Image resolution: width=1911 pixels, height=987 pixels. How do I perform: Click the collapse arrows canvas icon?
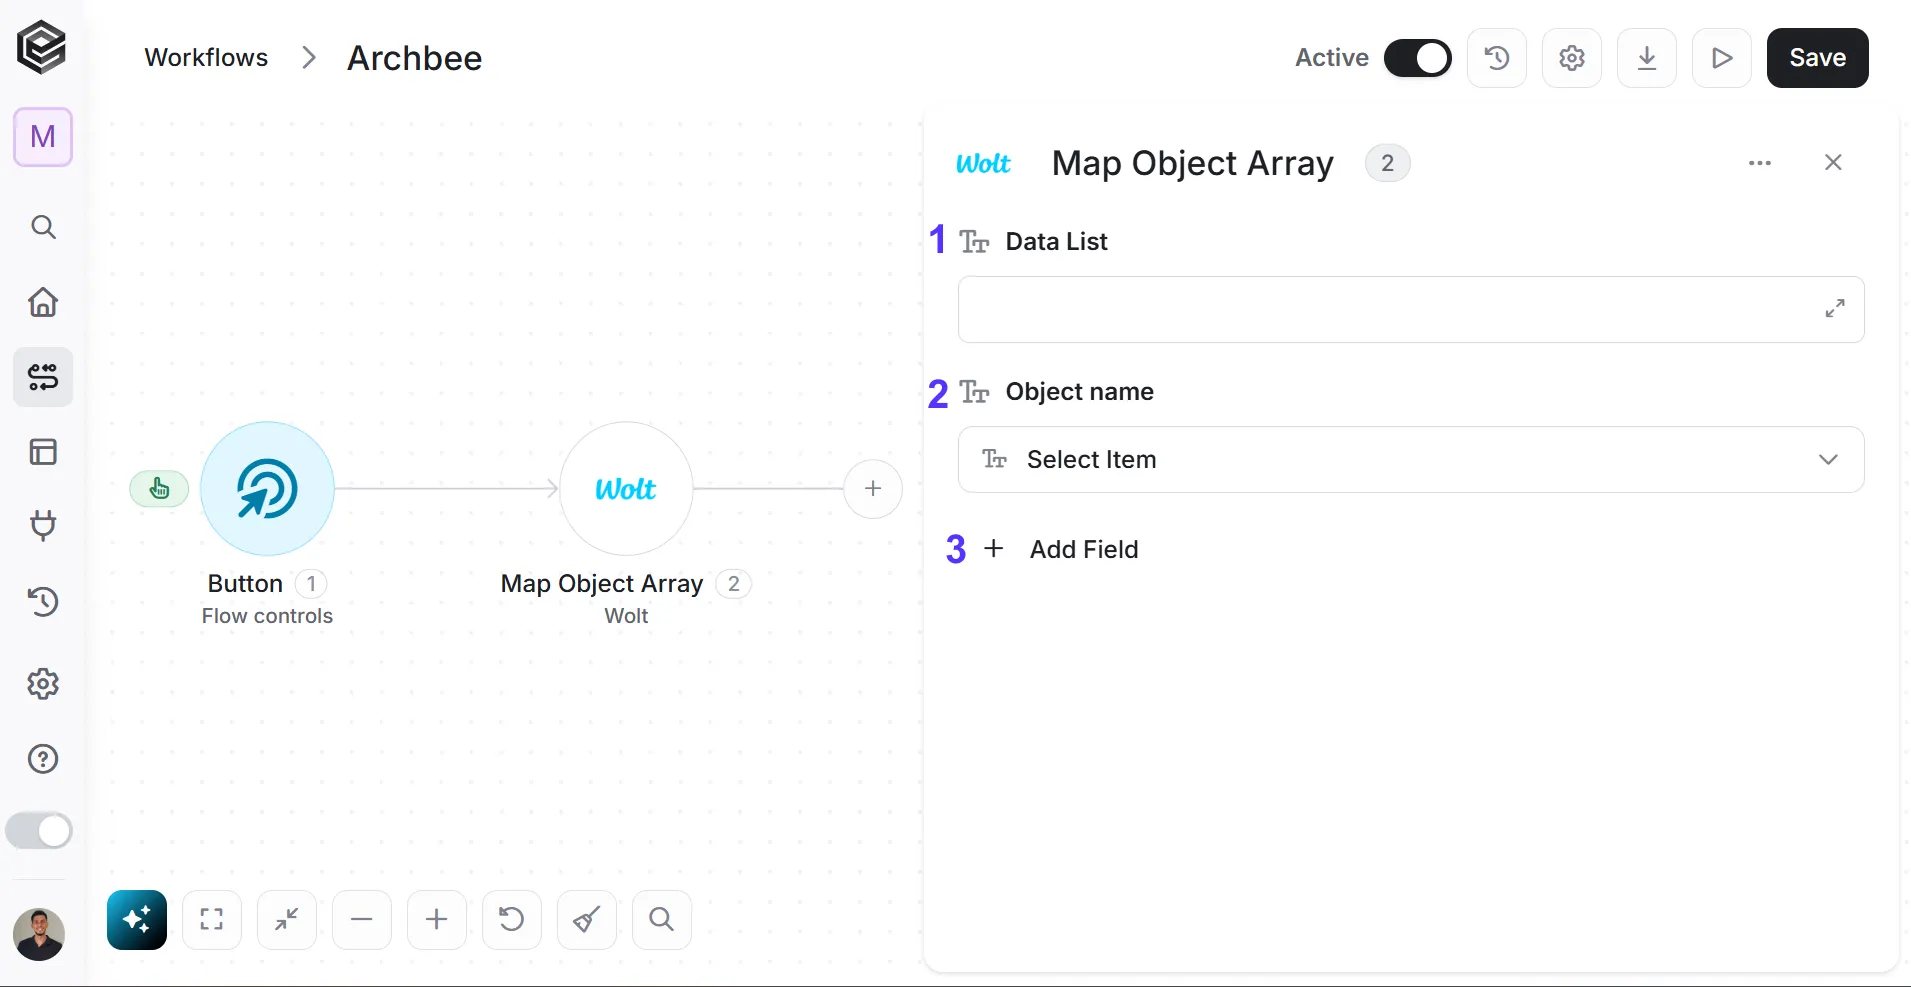point(287,919)
